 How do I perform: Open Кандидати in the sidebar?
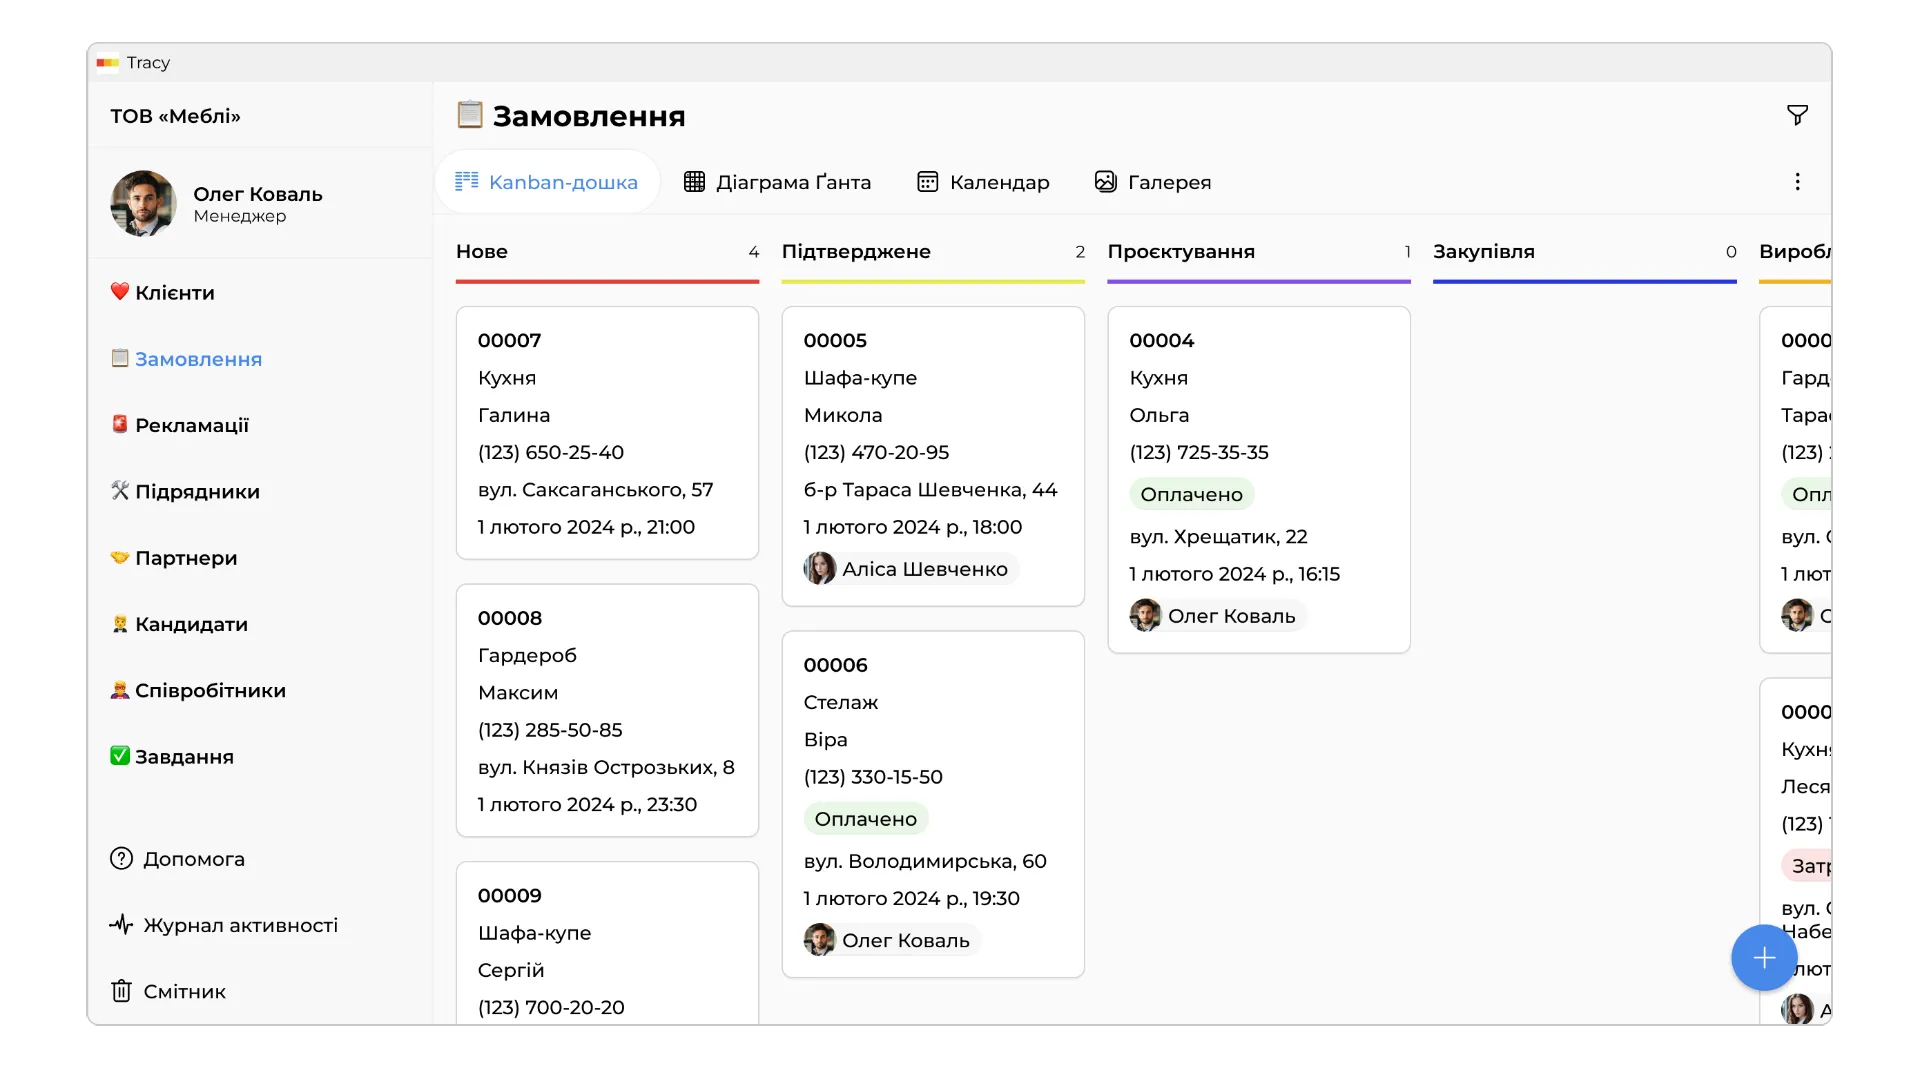pos(191,624)
